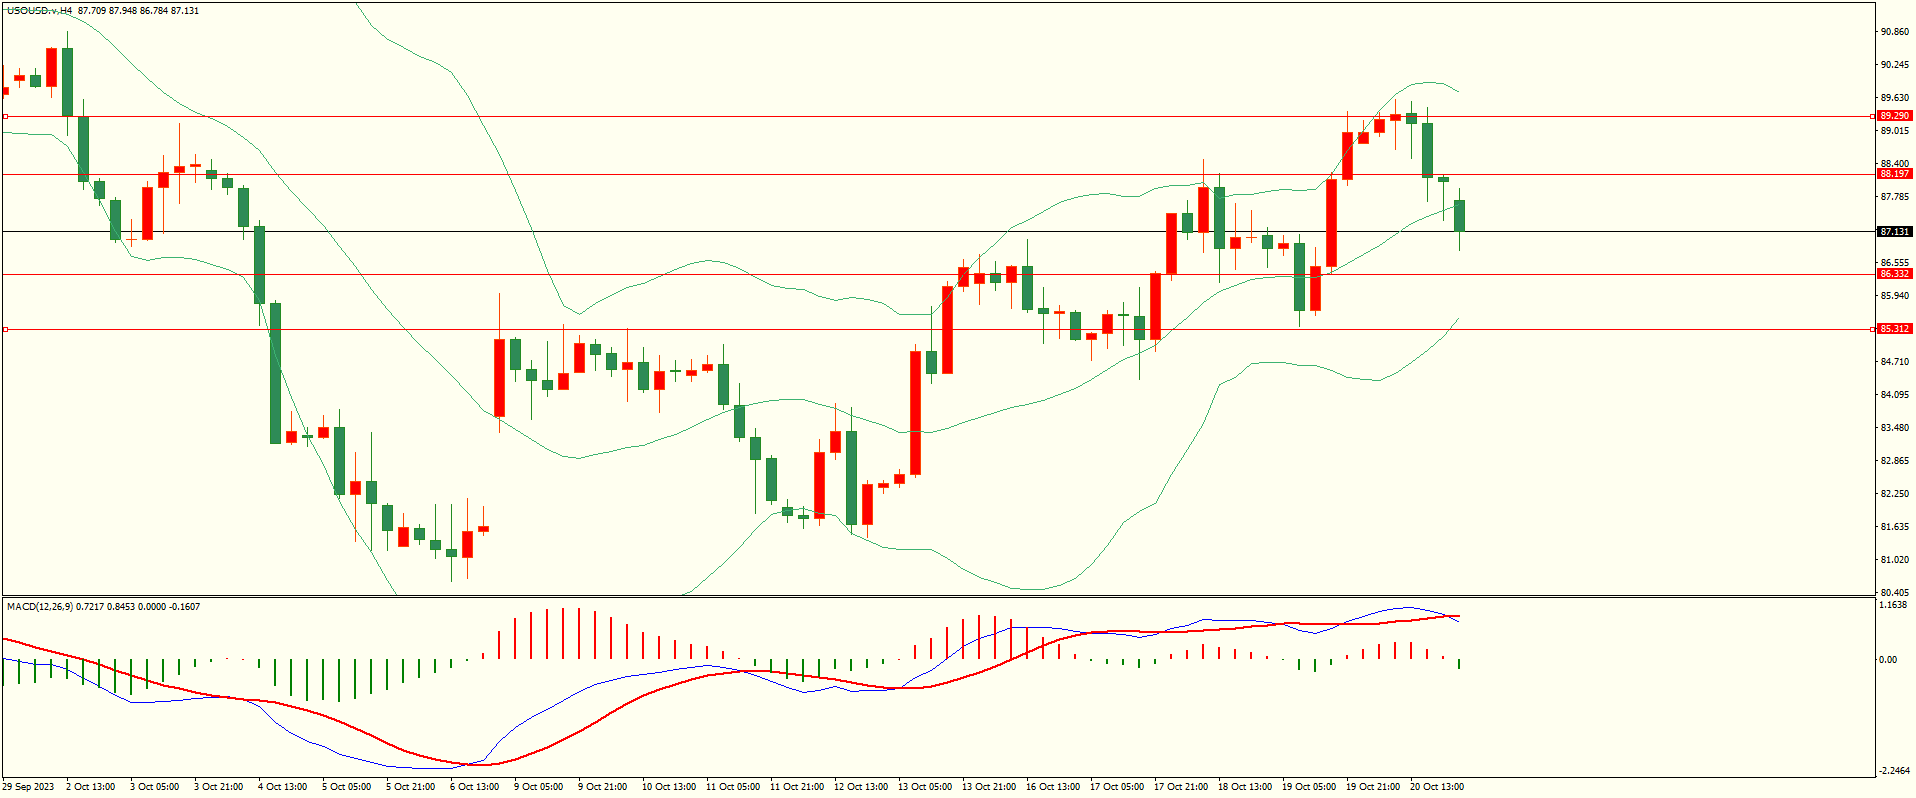Click the MACD scale value -2.2464
This screenshot has height=798, width=1916.
point(1893,771)
